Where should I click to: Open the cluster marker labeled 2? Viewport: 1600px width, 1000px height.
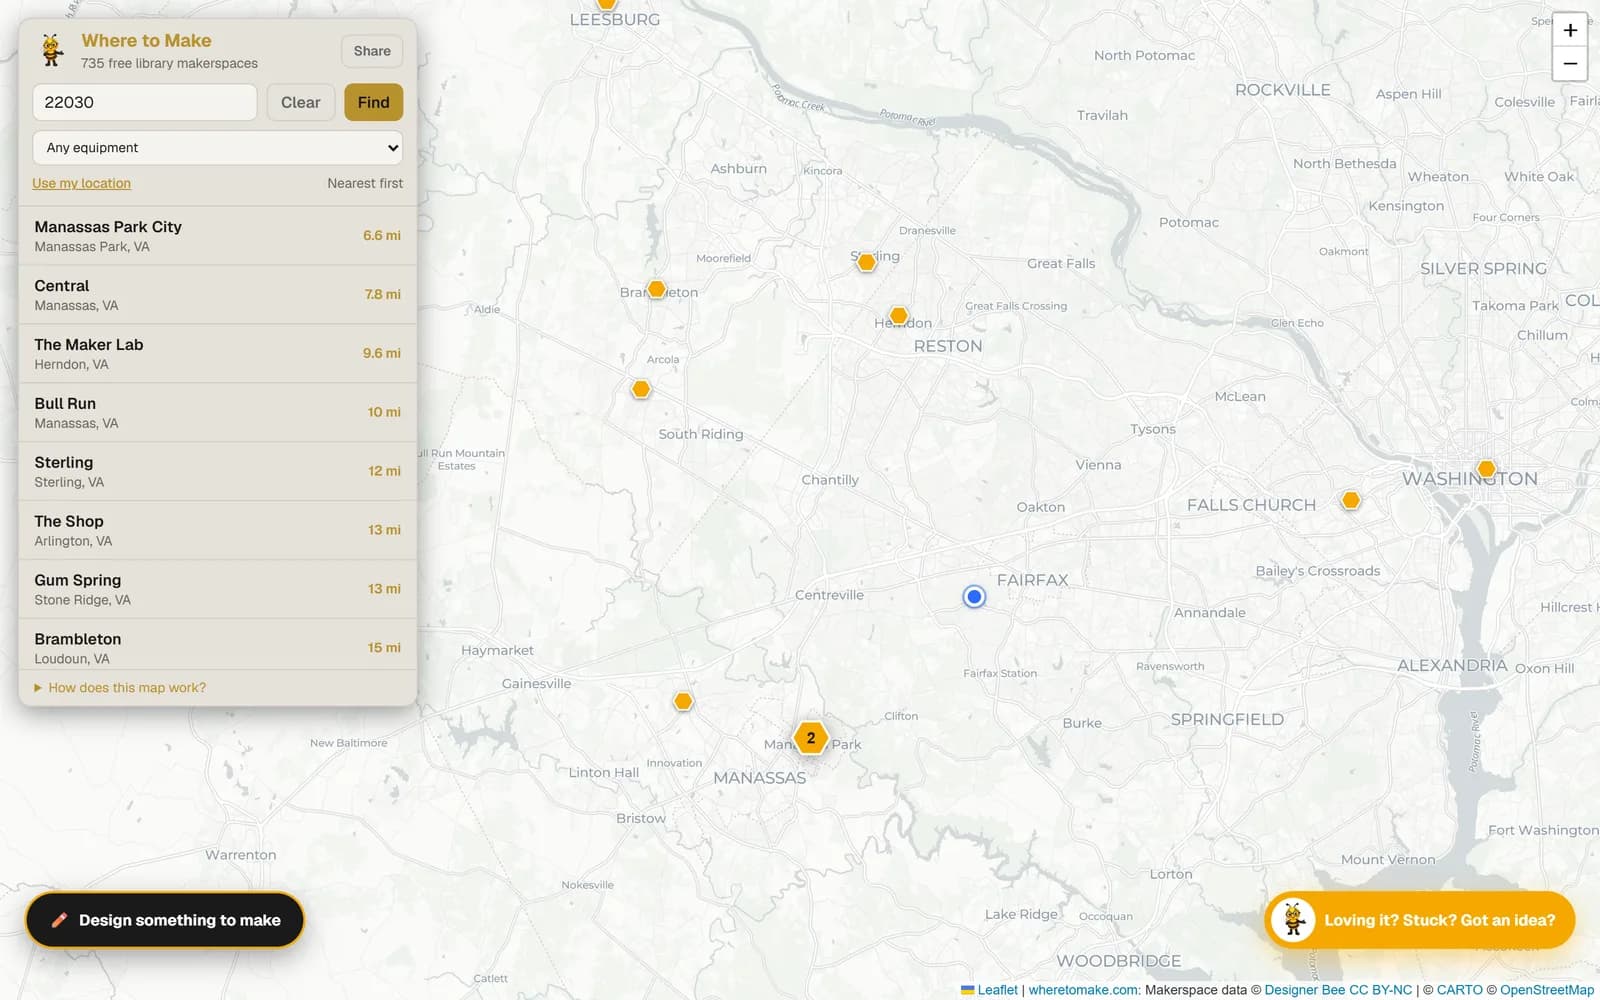[x=811, y=738]
